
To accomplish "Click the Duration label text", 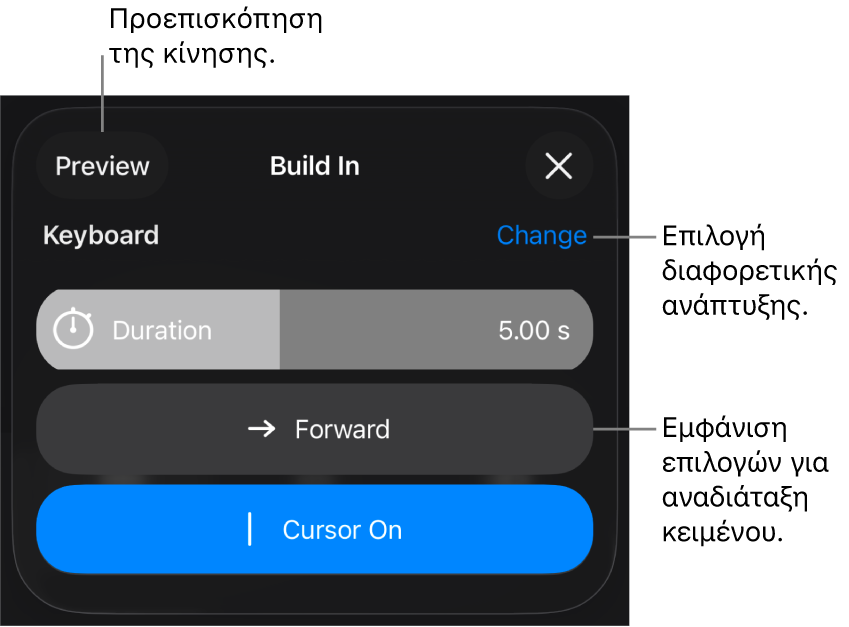I will [162, 331].
